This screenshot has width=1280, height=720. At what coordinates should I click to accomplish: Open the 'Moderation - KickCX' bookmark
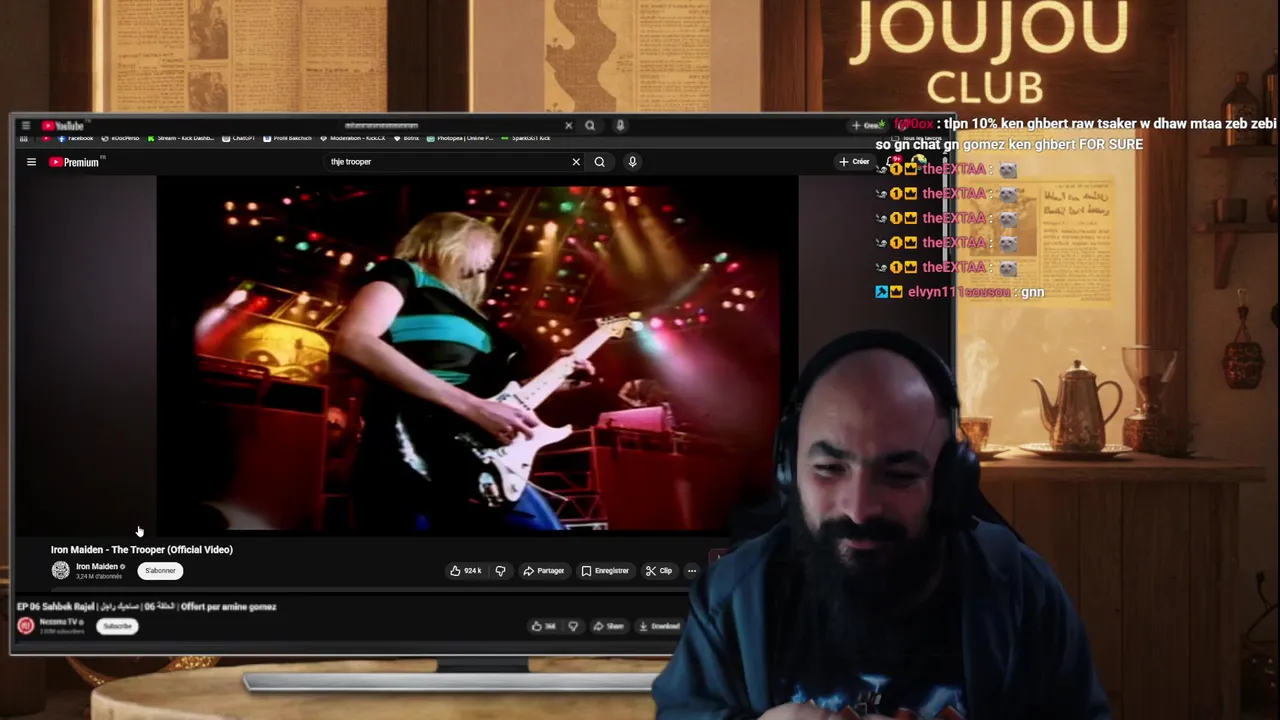(x=353, y=138)
